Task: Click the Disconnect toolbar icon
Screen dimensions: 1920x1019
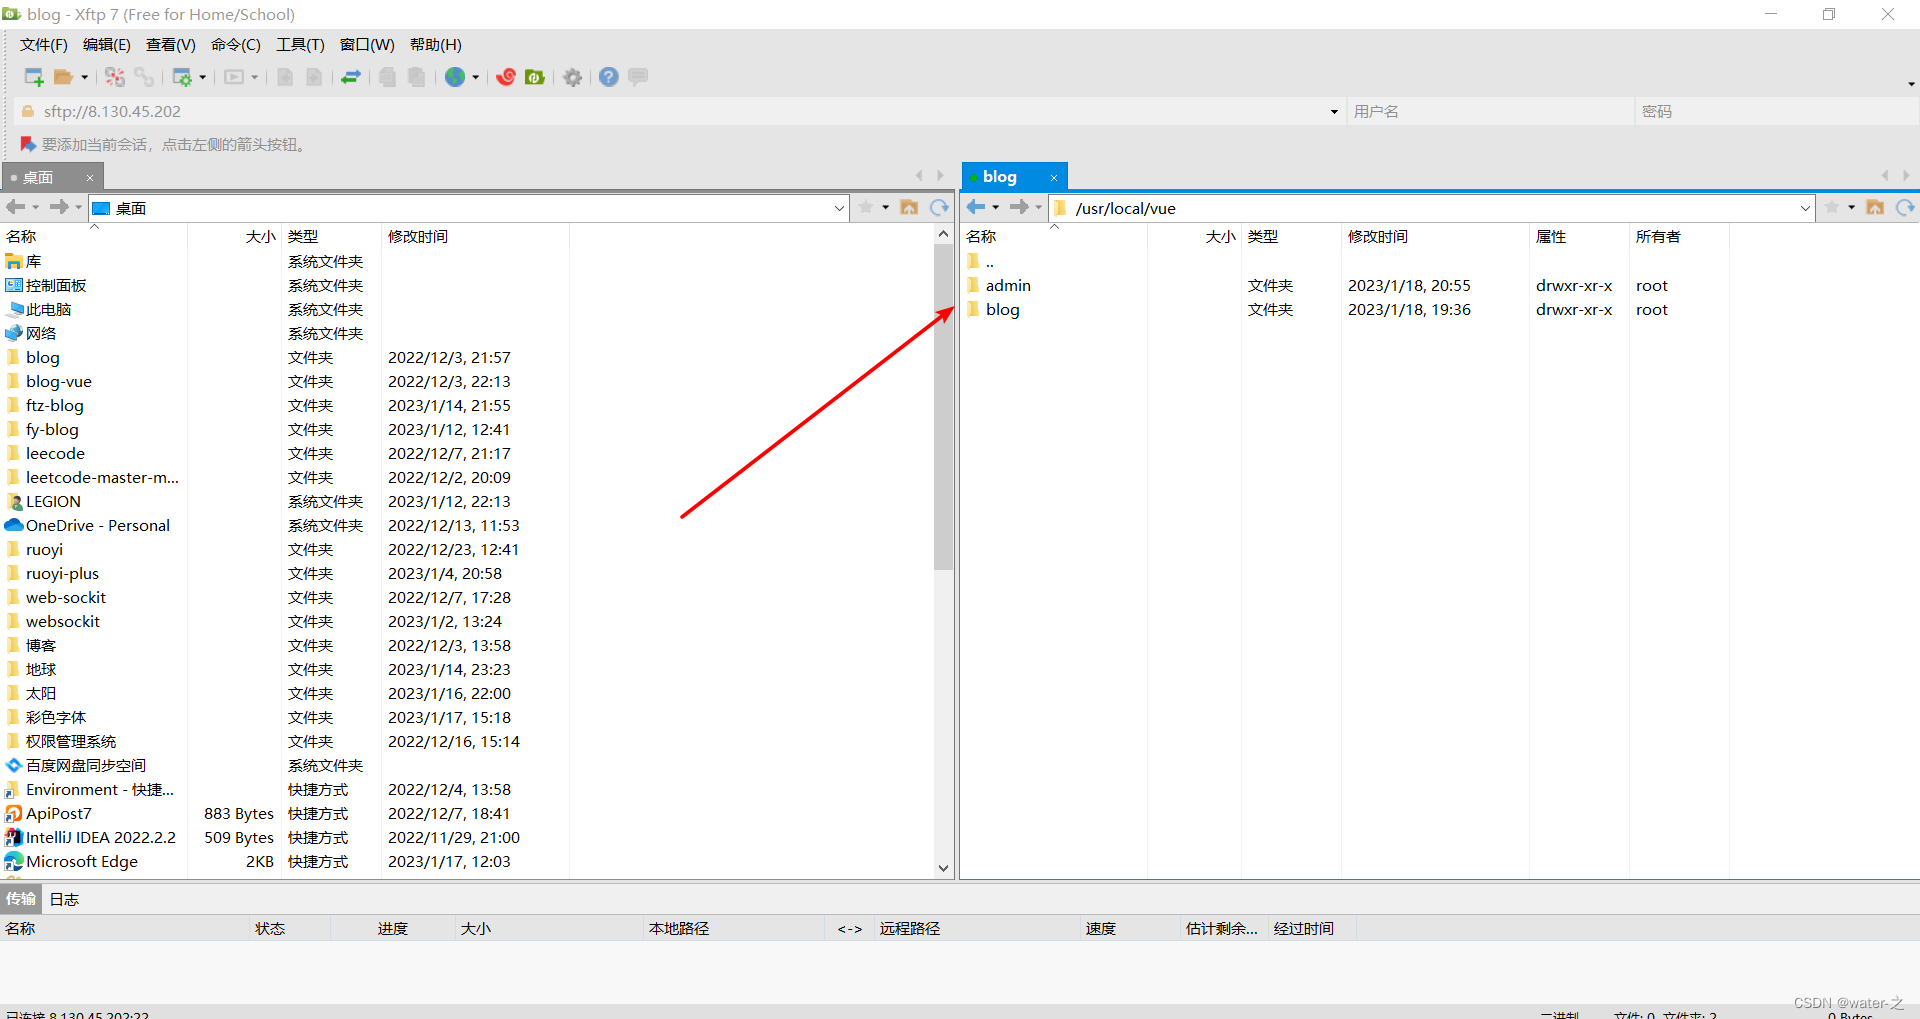Action: (x=115, y=77)
